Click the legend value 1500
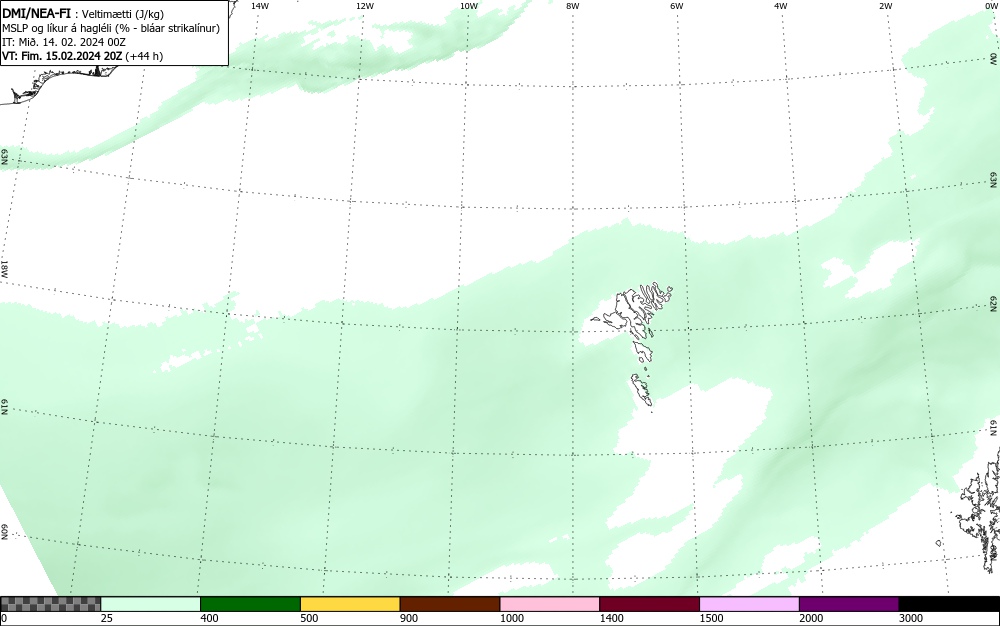This screenshot has width=1000, height=626. [x=711, y=618]
